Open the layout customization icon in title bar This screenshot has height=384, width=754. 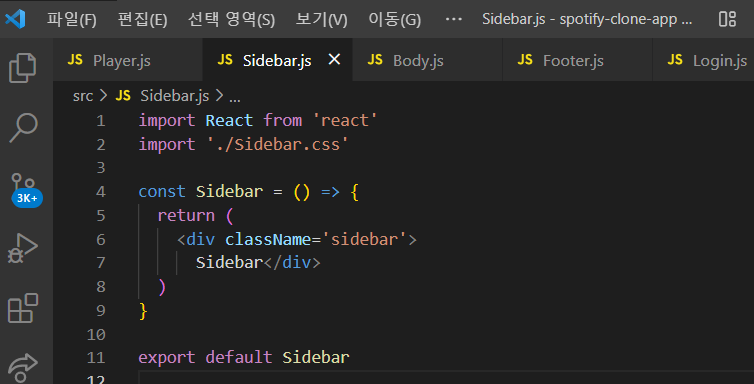[x=728, y=19]
